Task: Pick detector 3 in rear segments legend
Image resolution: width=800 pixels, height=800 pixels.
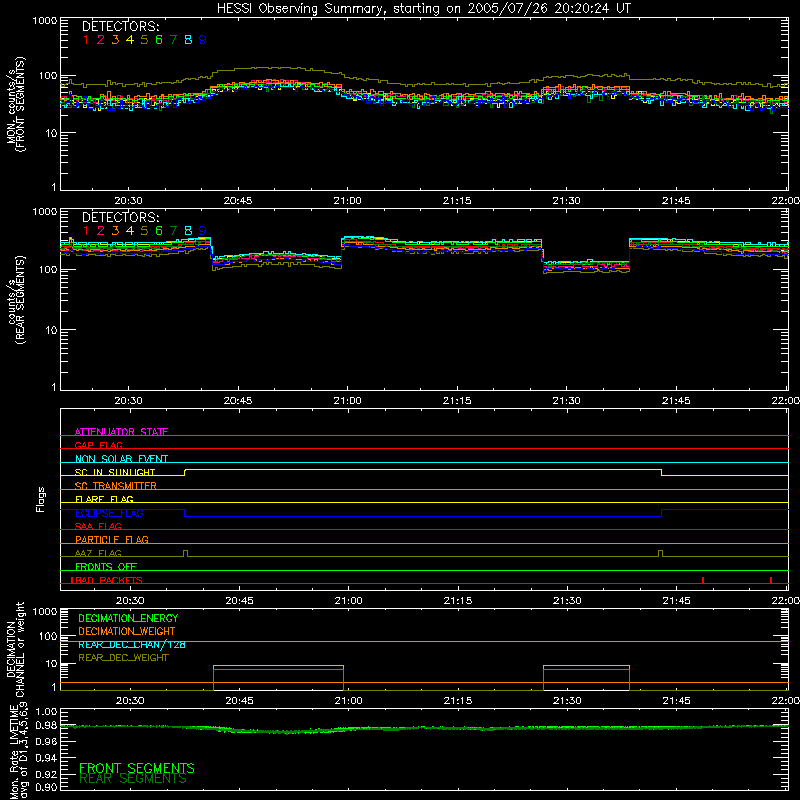Action: pos(115,231)
